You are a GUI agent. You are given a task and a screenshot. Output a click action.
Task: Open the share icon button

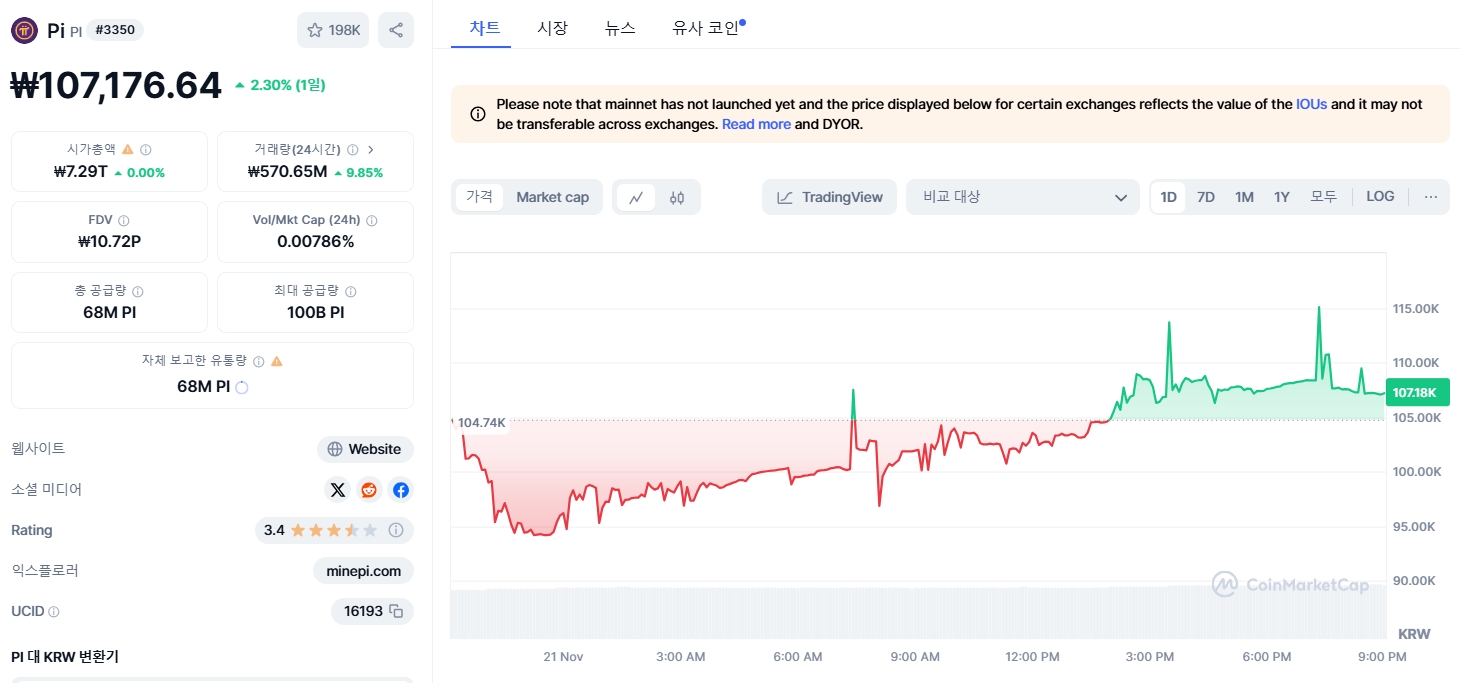pos(396,30)
